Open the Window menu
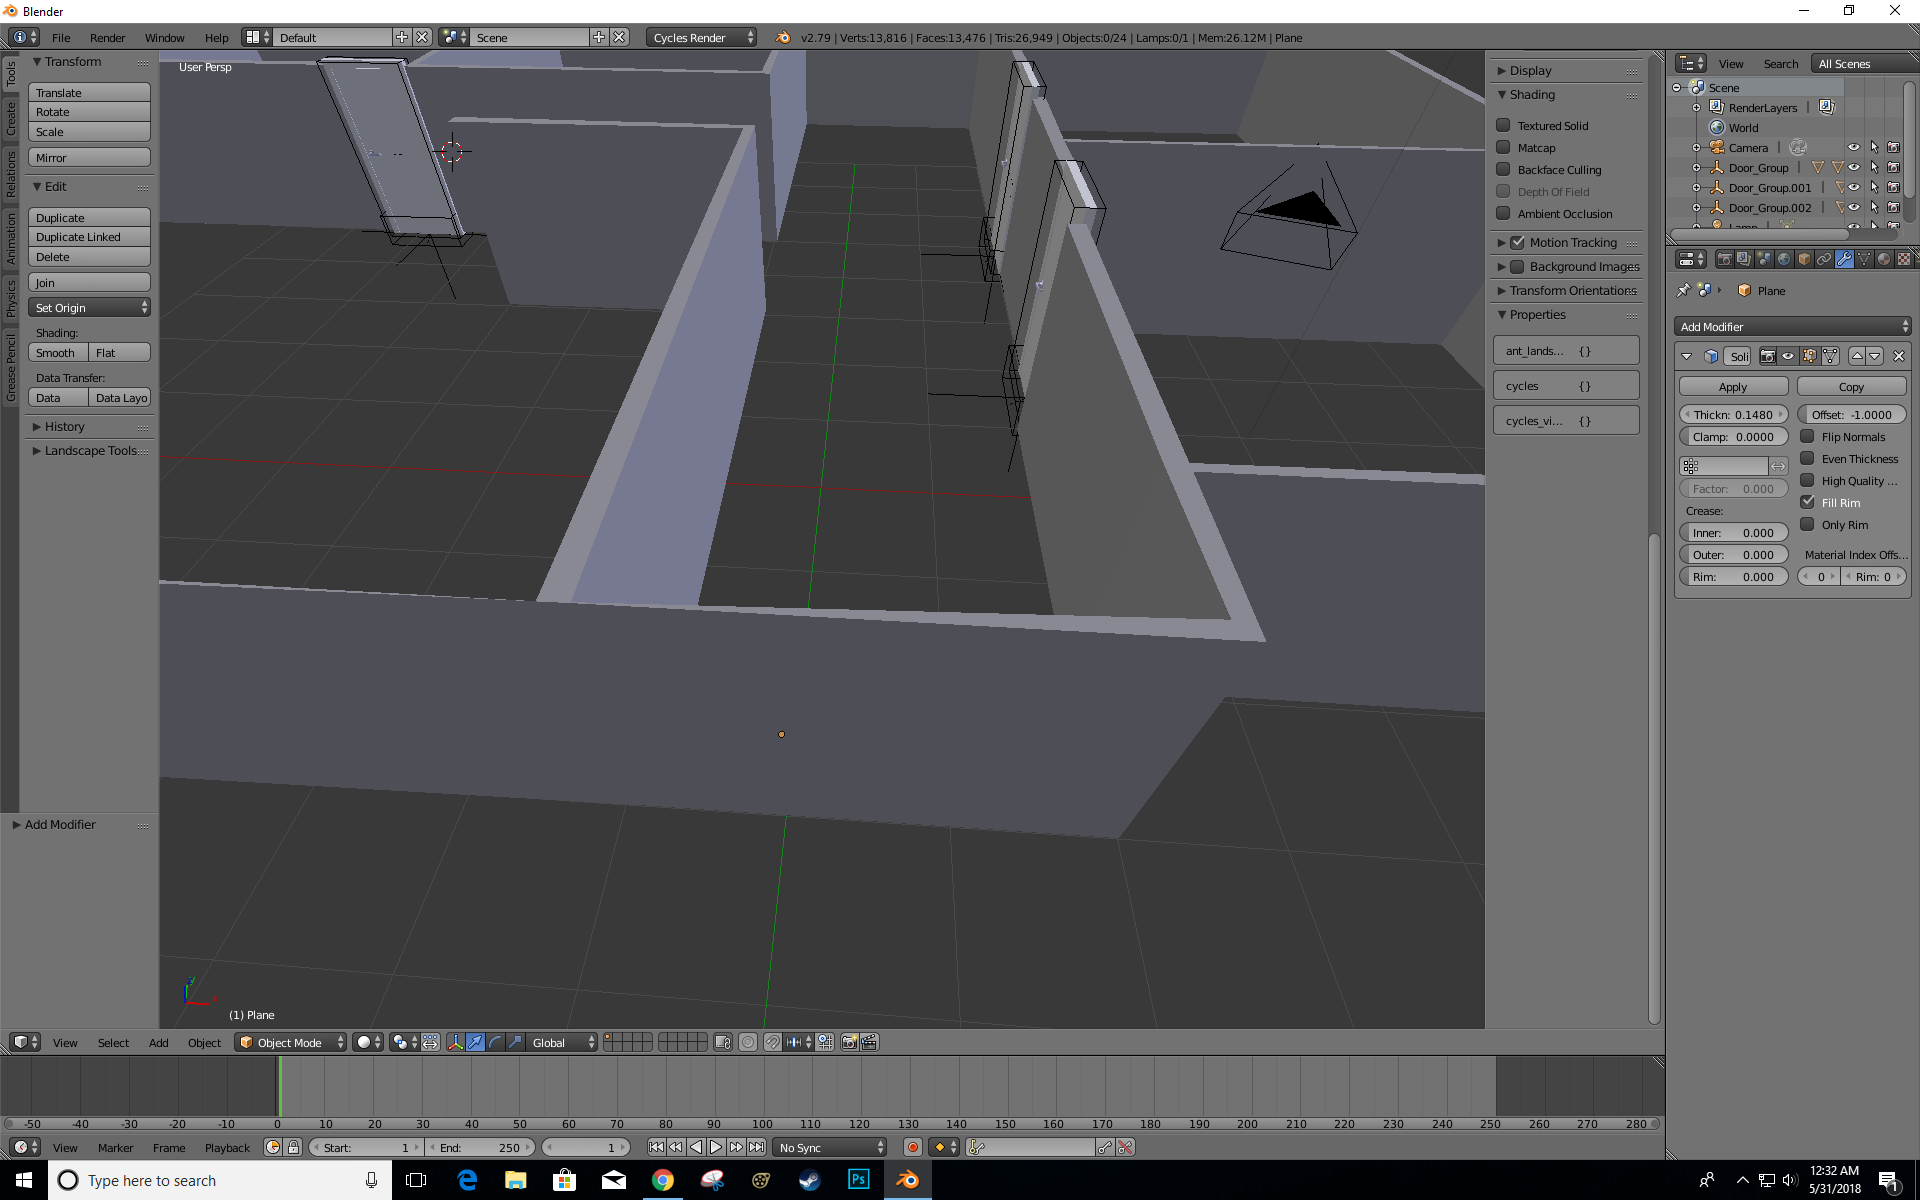Screen dimensions: 1920x1200 pos(164,37)
